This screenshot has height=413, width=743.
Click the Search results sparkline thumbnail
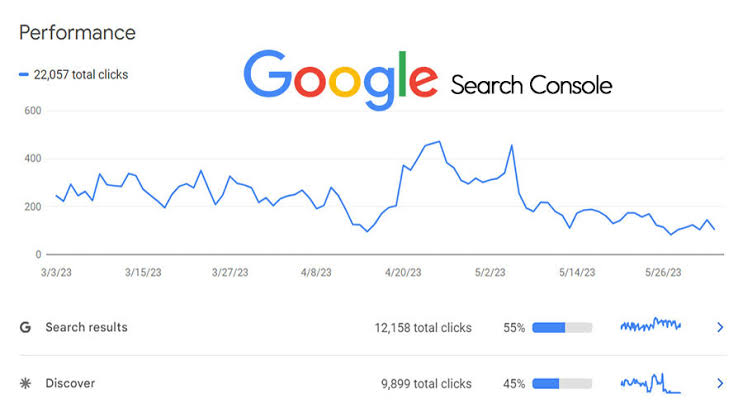(650, 325)
